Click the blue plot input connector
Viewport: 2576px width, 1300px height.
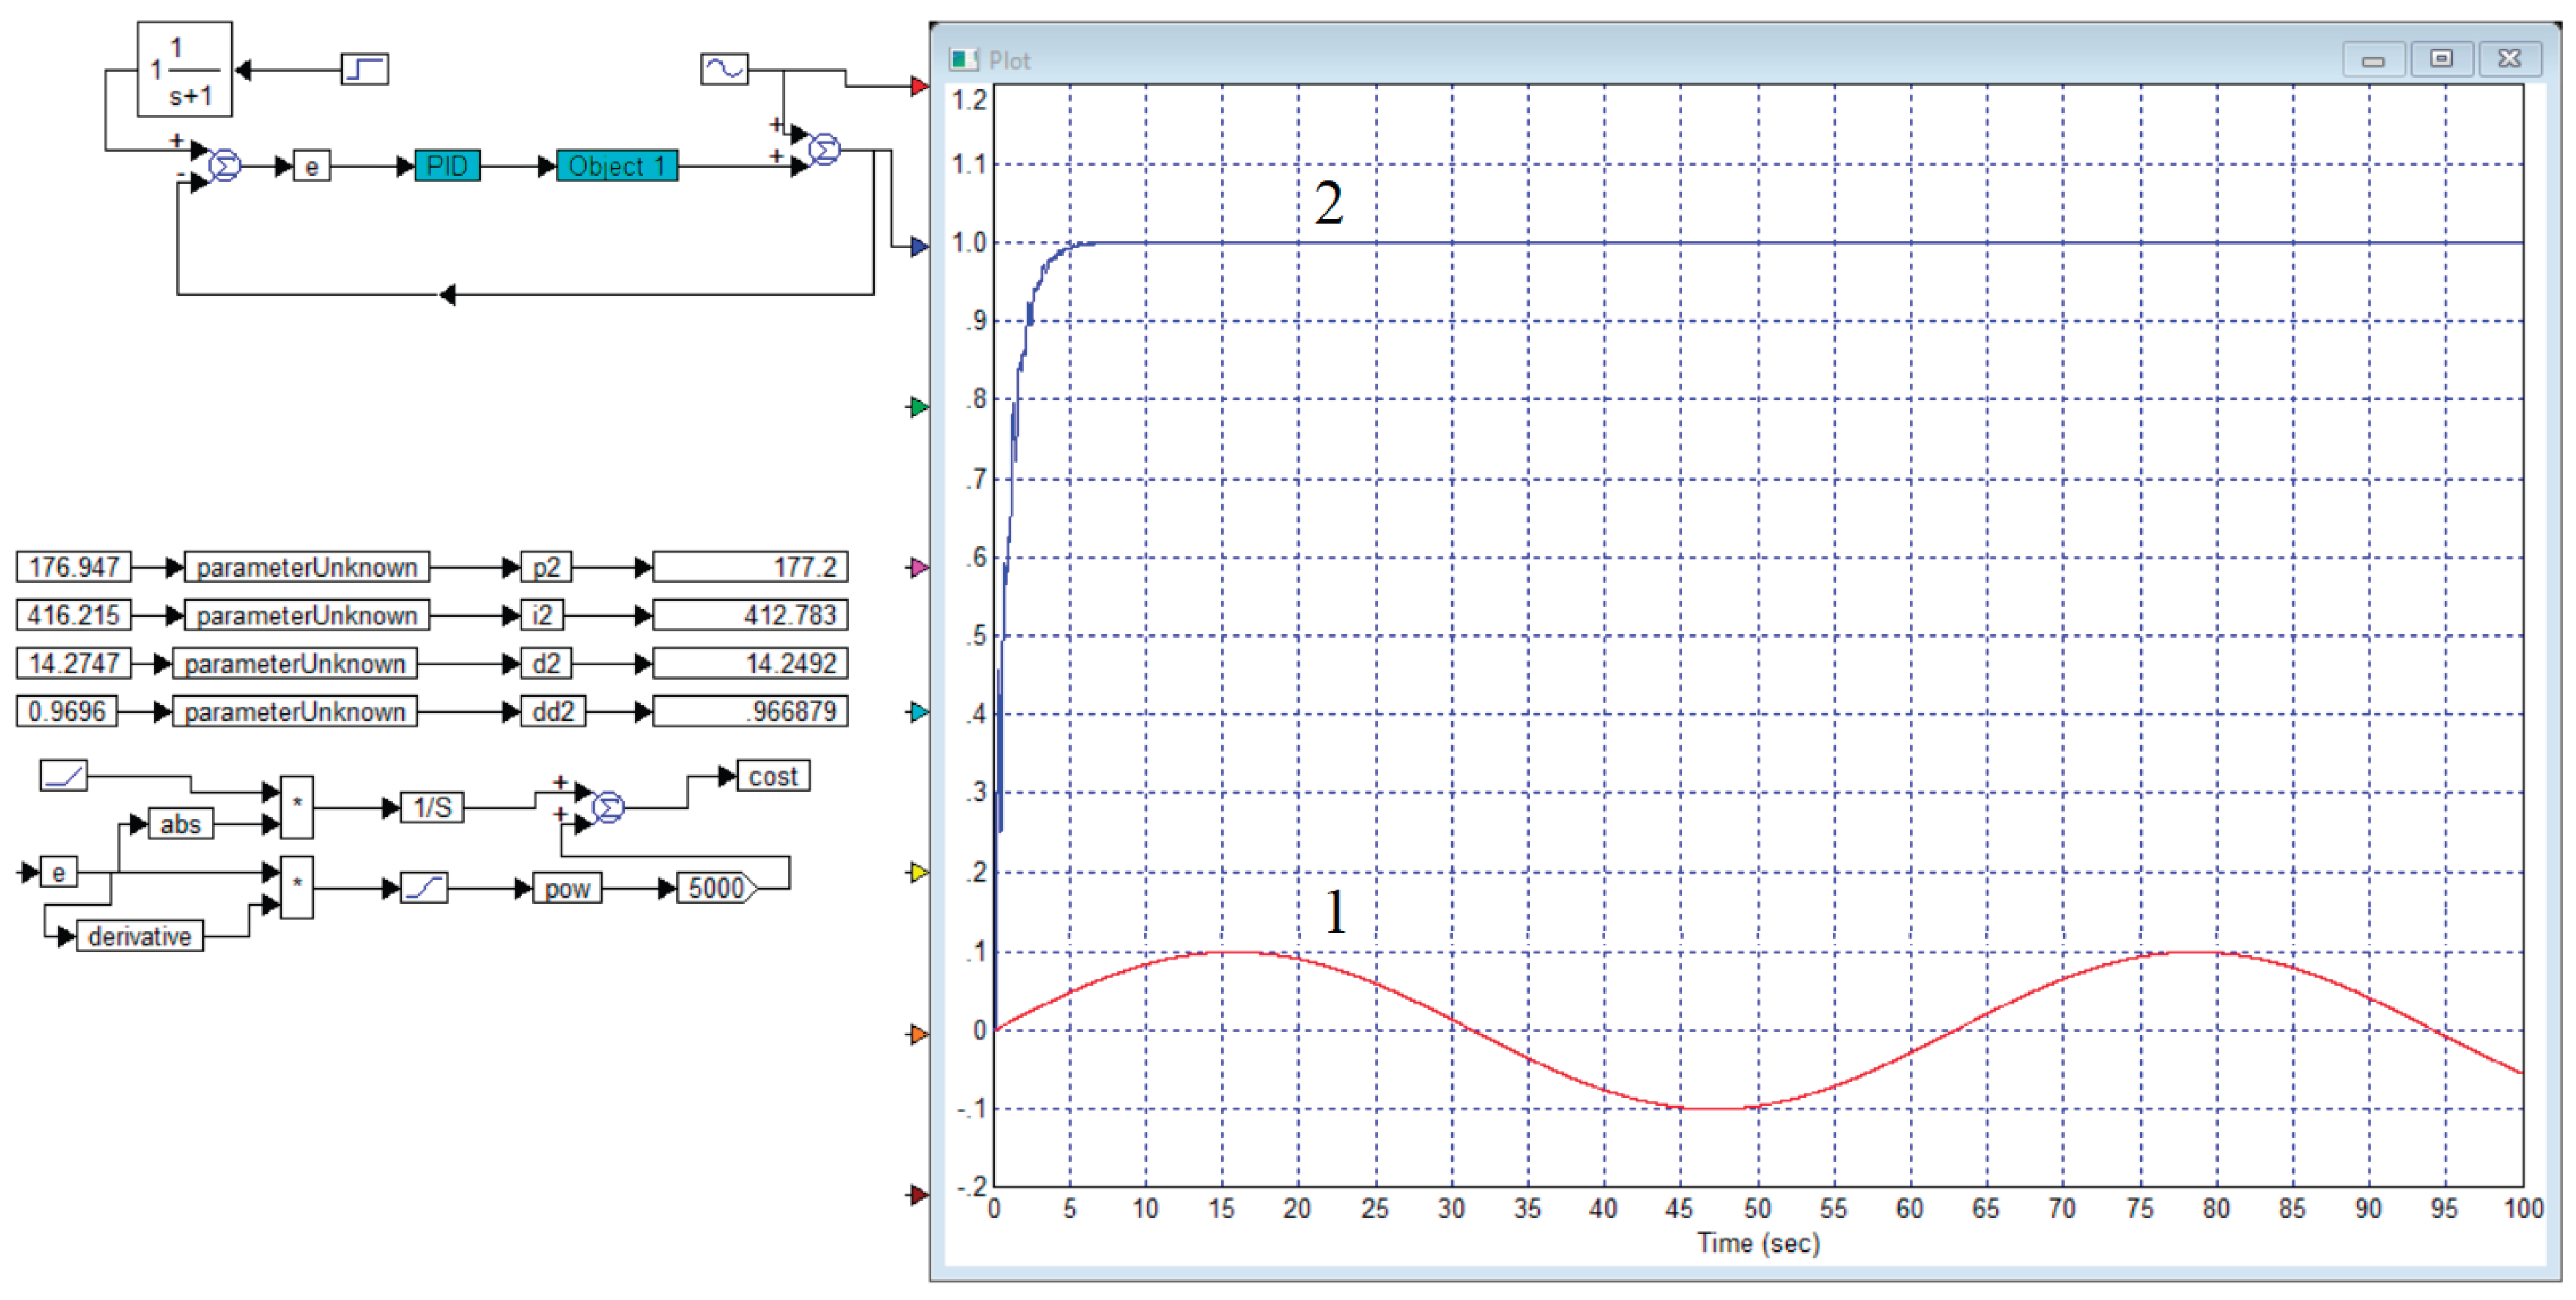coord(919,246)
